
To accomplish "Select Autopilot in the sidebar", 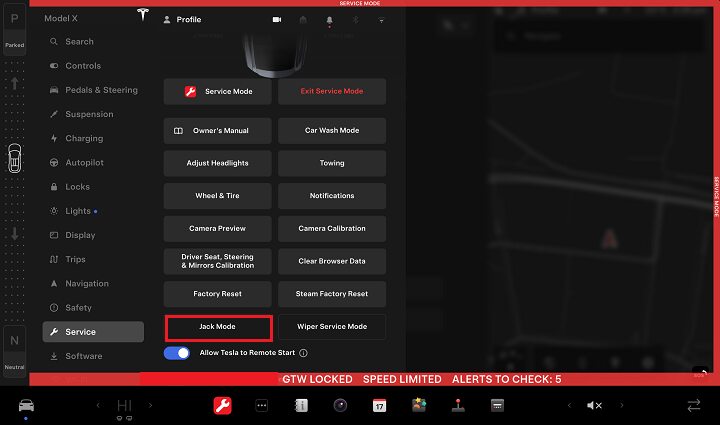I will [x=84, y=162].
